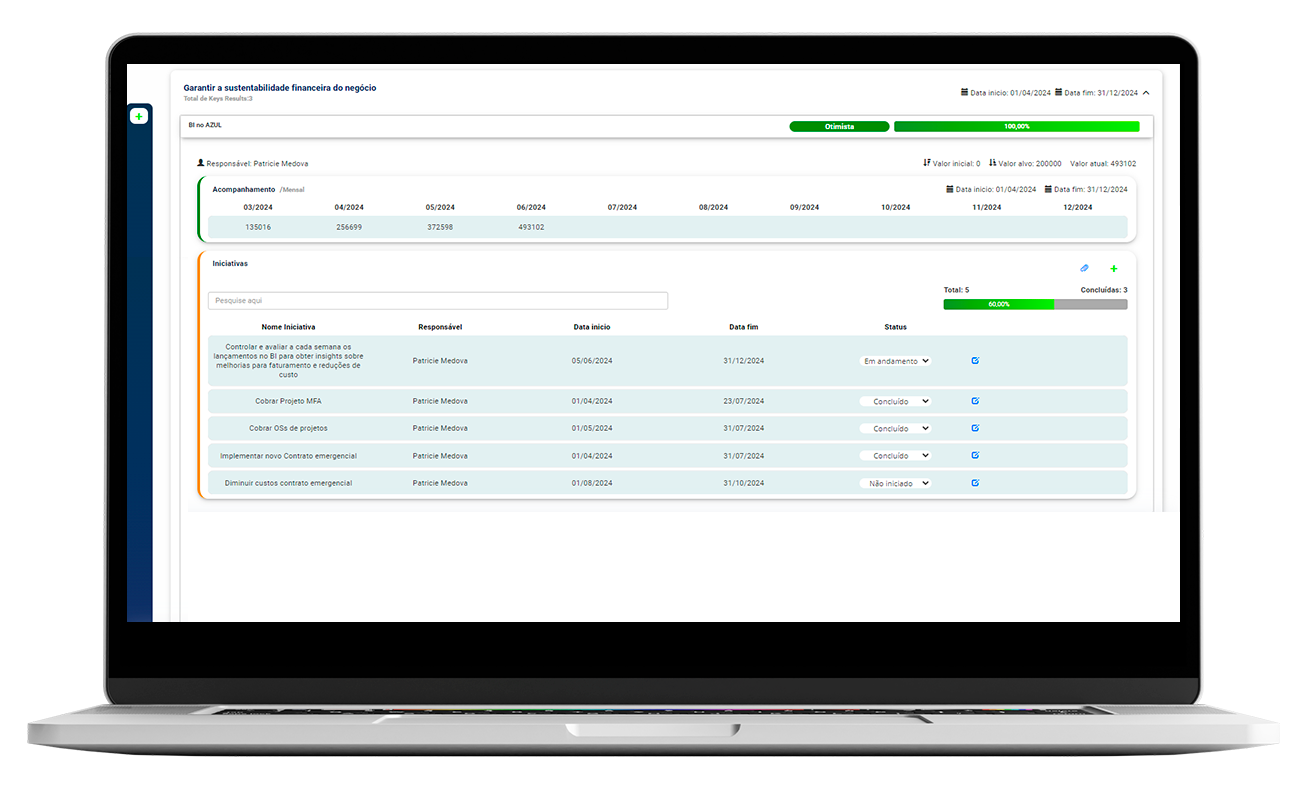Click the 'Acompanhamento' section title
This screenshot has width=1308, height=800.
tap(244, 189)
